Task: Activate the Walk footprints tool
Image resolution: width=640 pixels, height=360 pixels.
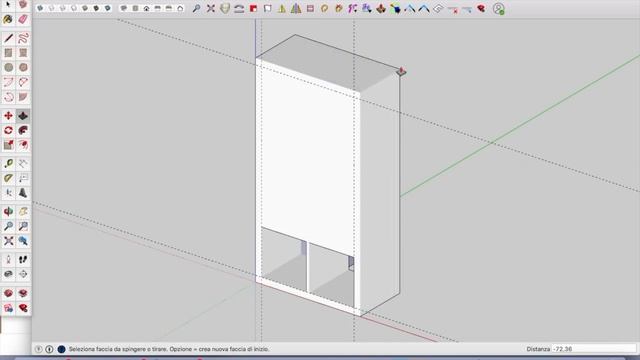Action: point(23,260)
